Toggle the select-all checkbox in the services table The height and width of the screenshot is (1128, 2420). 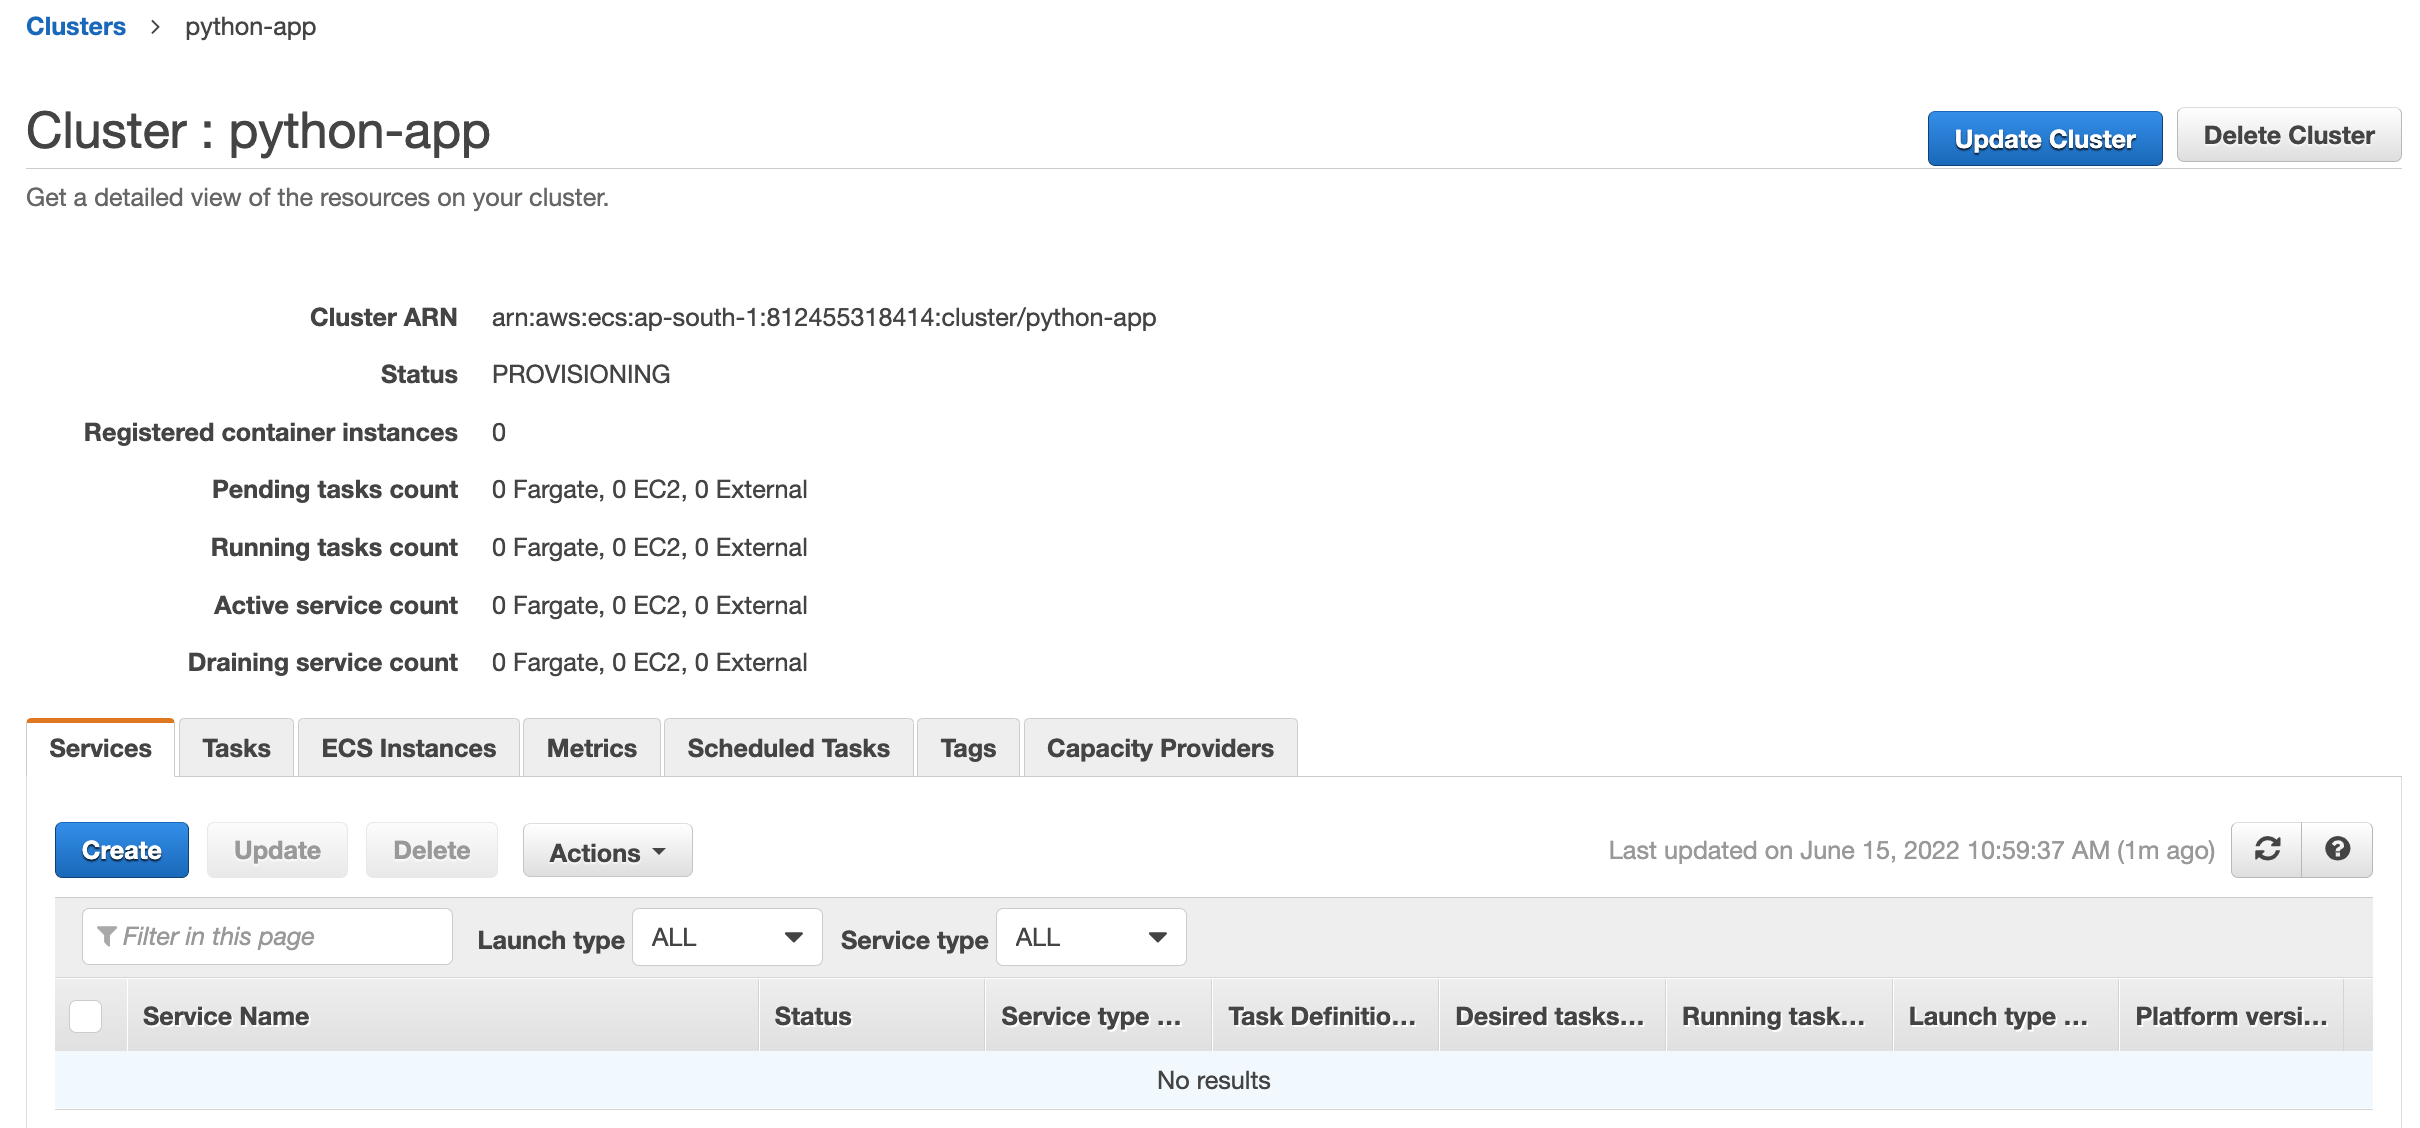(x=86, y=1015)
